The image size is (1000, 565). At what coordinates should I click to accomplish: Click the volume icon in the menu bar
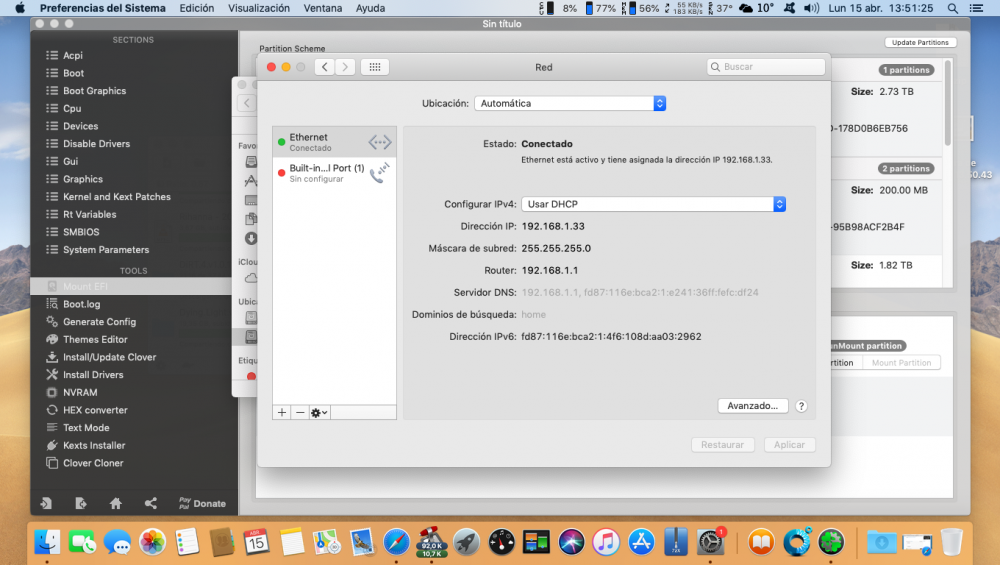tap(811, 8)
